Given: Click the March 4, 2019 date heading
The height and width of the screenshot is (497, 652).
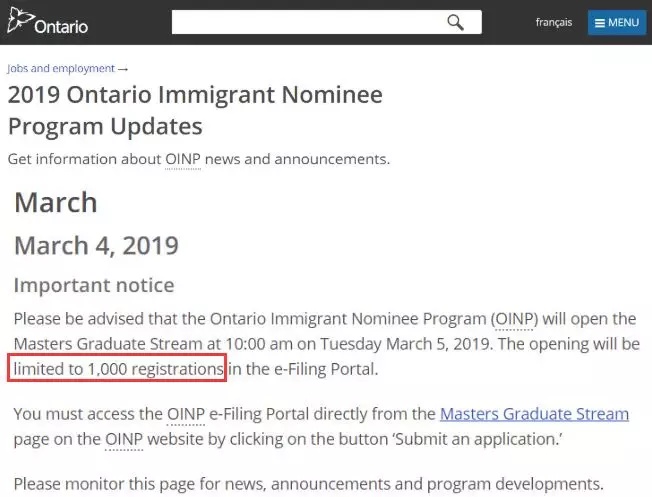Looking at the screenshot, I should pyautogui.click(x=96, y=245).
